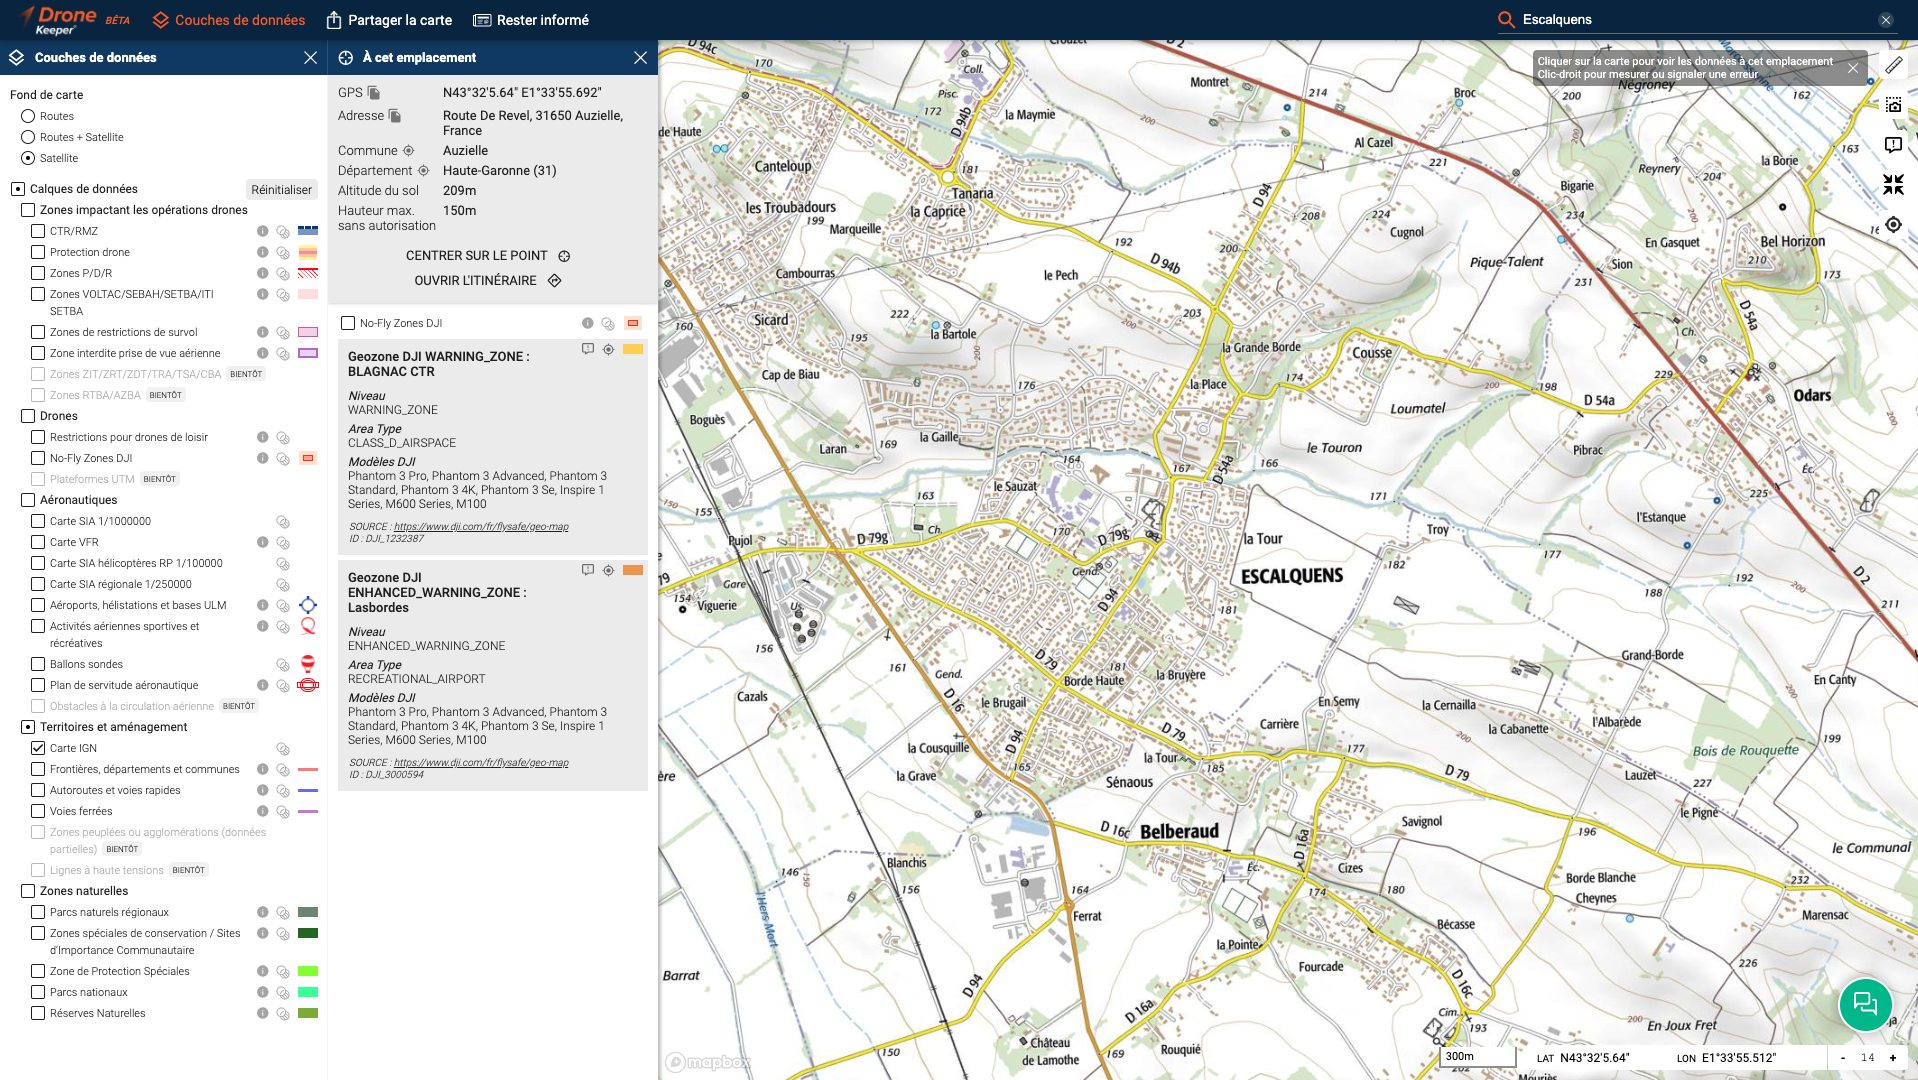Click orange Lasbordes zone color swatch

click(633, 570)
